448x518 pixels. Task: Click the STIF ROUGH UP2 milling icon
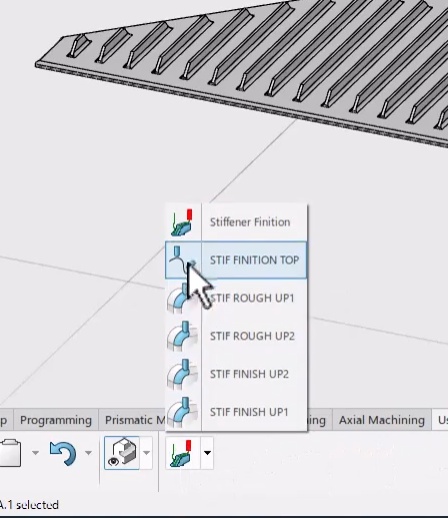click(182, 336)
